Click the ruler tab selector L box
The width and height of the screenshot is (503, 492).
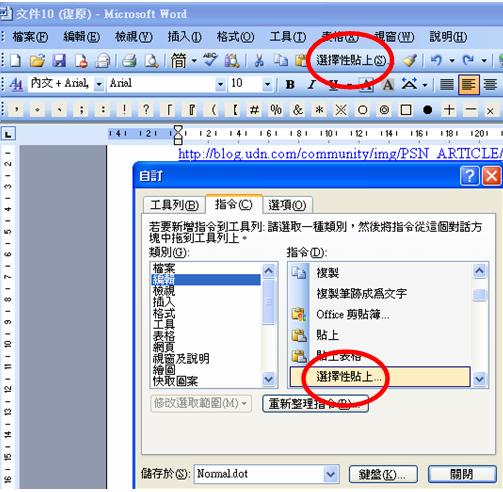[x=8, y=134]
